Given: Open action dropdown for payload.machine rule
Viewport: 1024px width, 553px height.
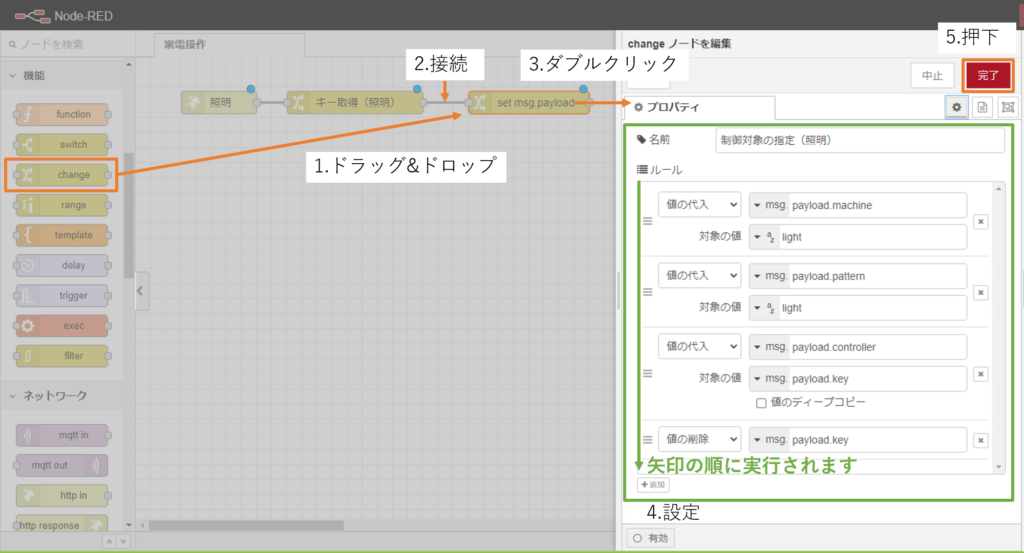Looking at the screenshot, I should [x=699, y=204].
